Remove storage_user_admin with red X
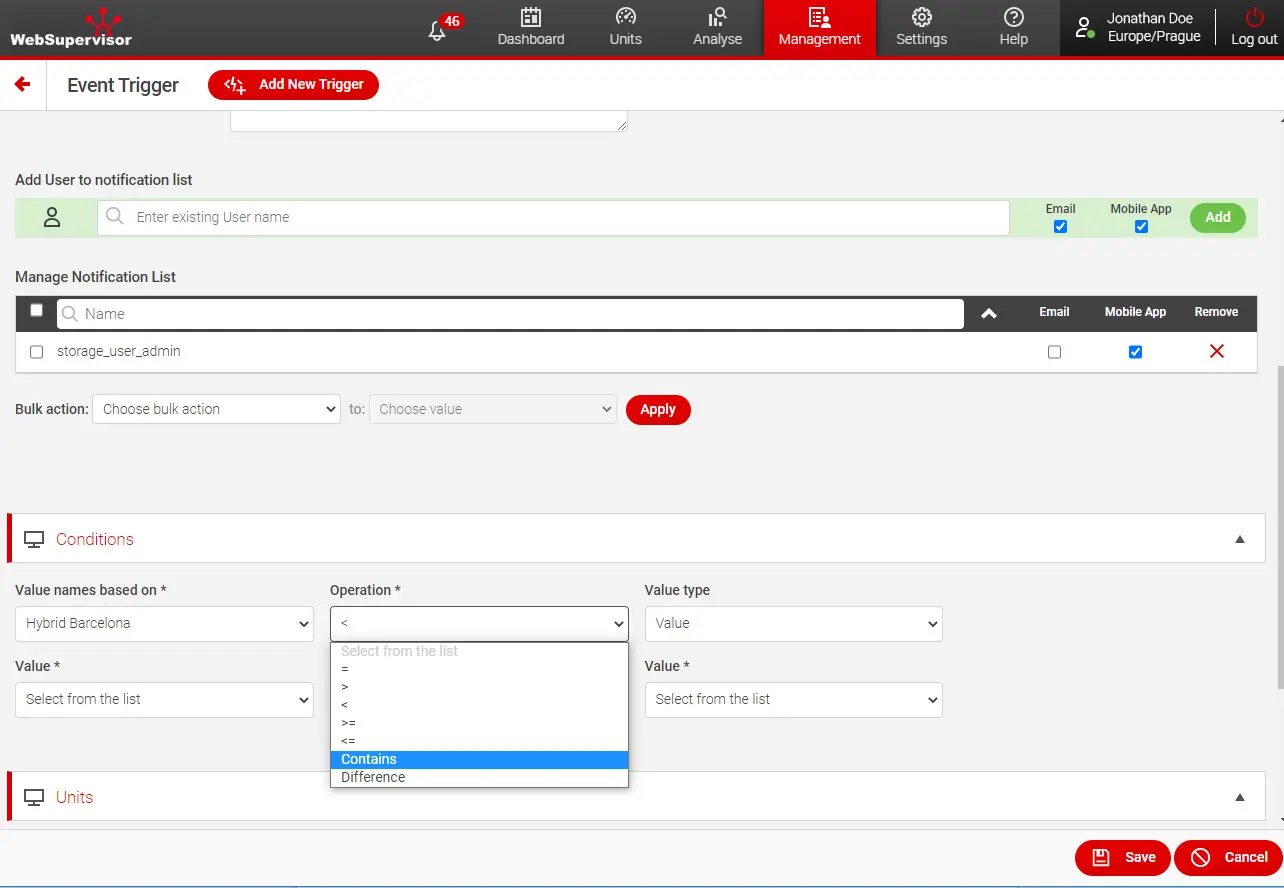 pyautogui.click(x=1216, y=352)
